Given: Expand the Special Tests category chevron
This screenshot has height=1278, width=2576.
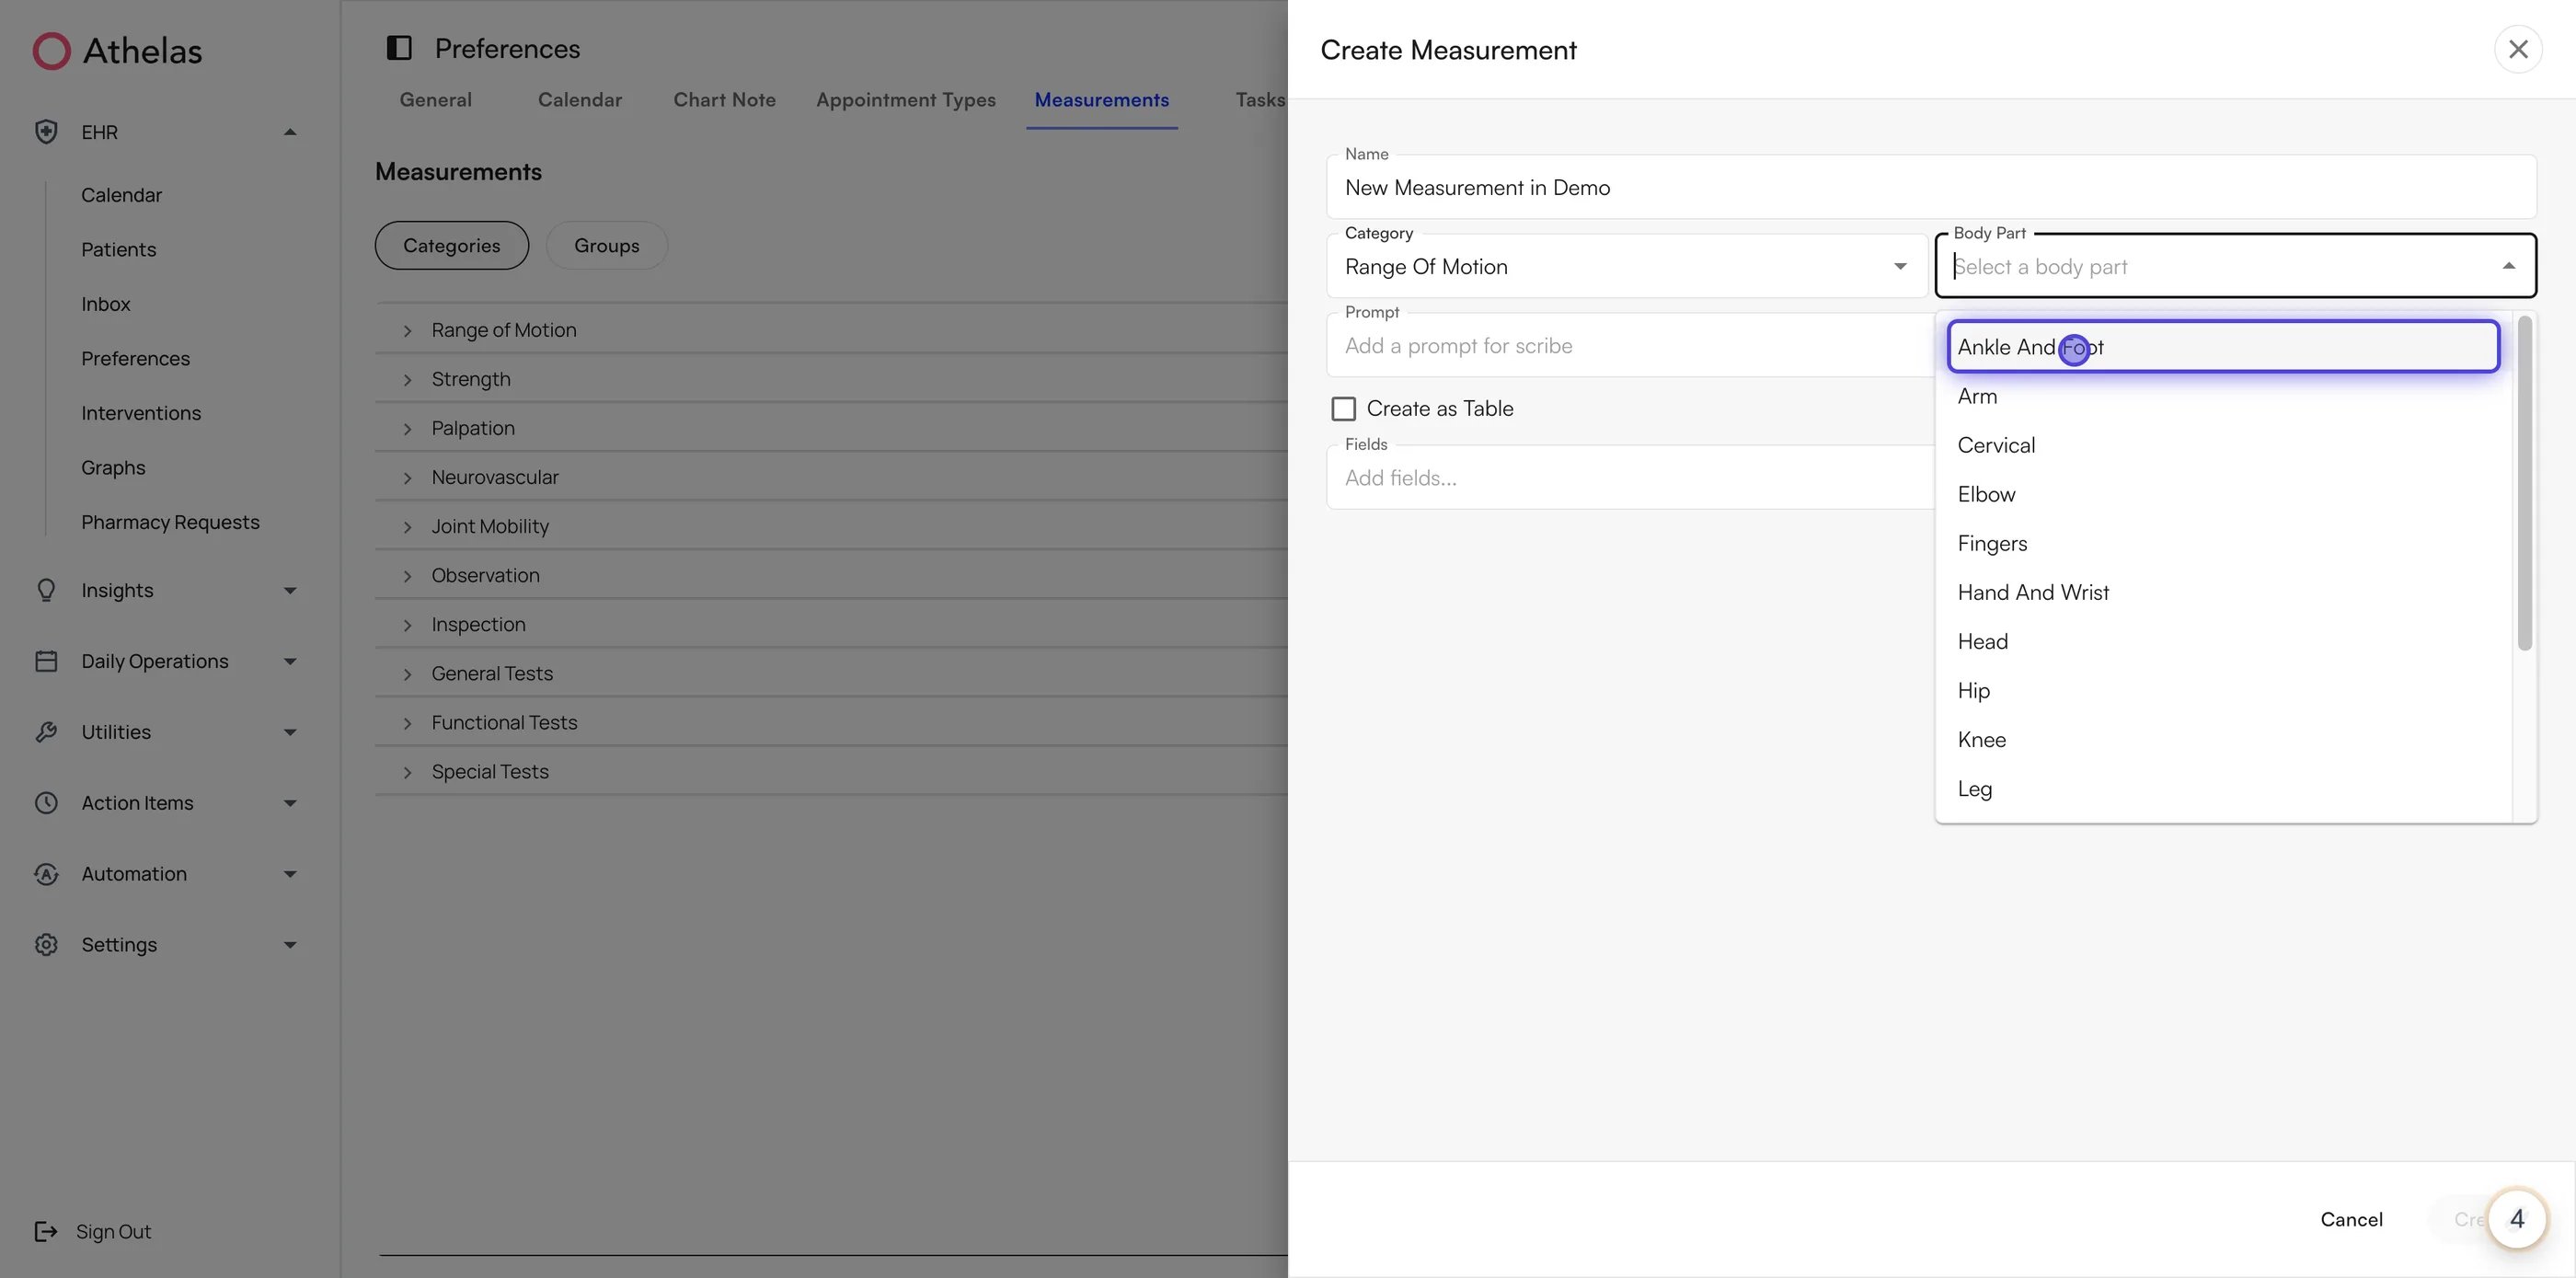Looking at the screenshot, I should pyautogui.click(x=407, y=772).
